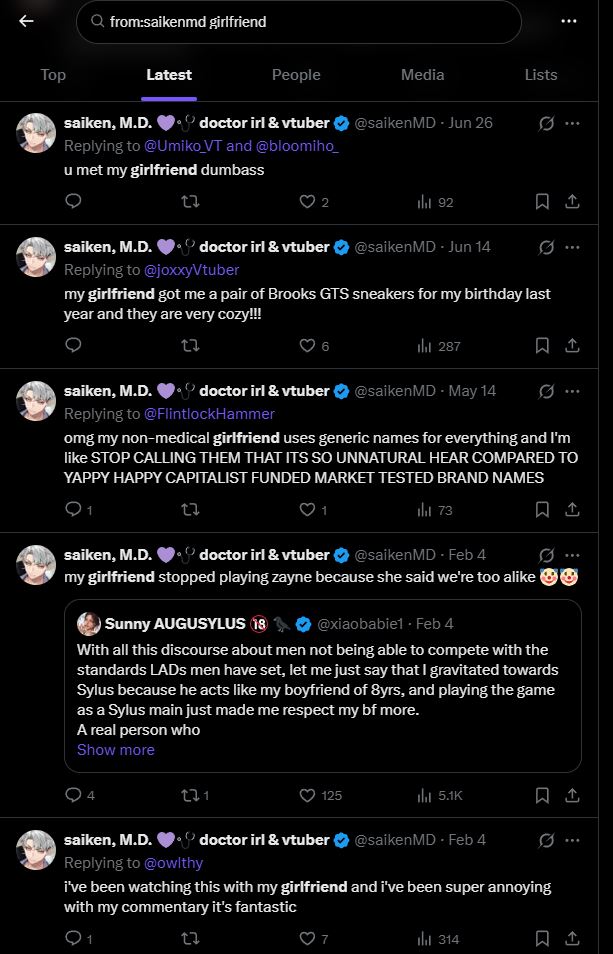Retweet the zayne tweet
The image size is (613, 954).
[x=187, y=795]
